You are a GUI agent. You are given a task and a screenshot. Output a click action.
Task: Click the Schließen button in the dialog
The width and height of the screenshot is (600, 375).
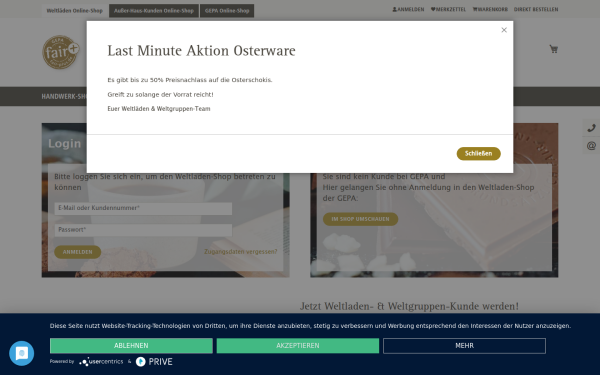[478, 153]
